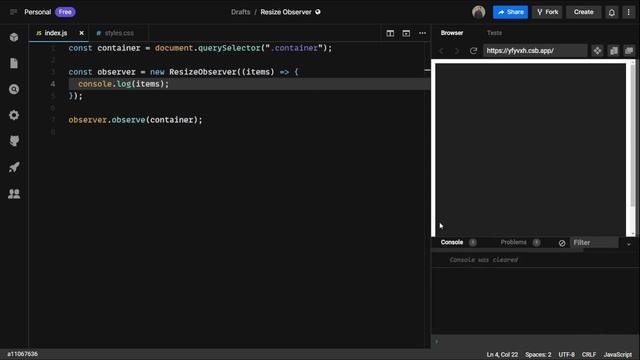
Task: Open the user avatar menu
Action: point(478,12)
